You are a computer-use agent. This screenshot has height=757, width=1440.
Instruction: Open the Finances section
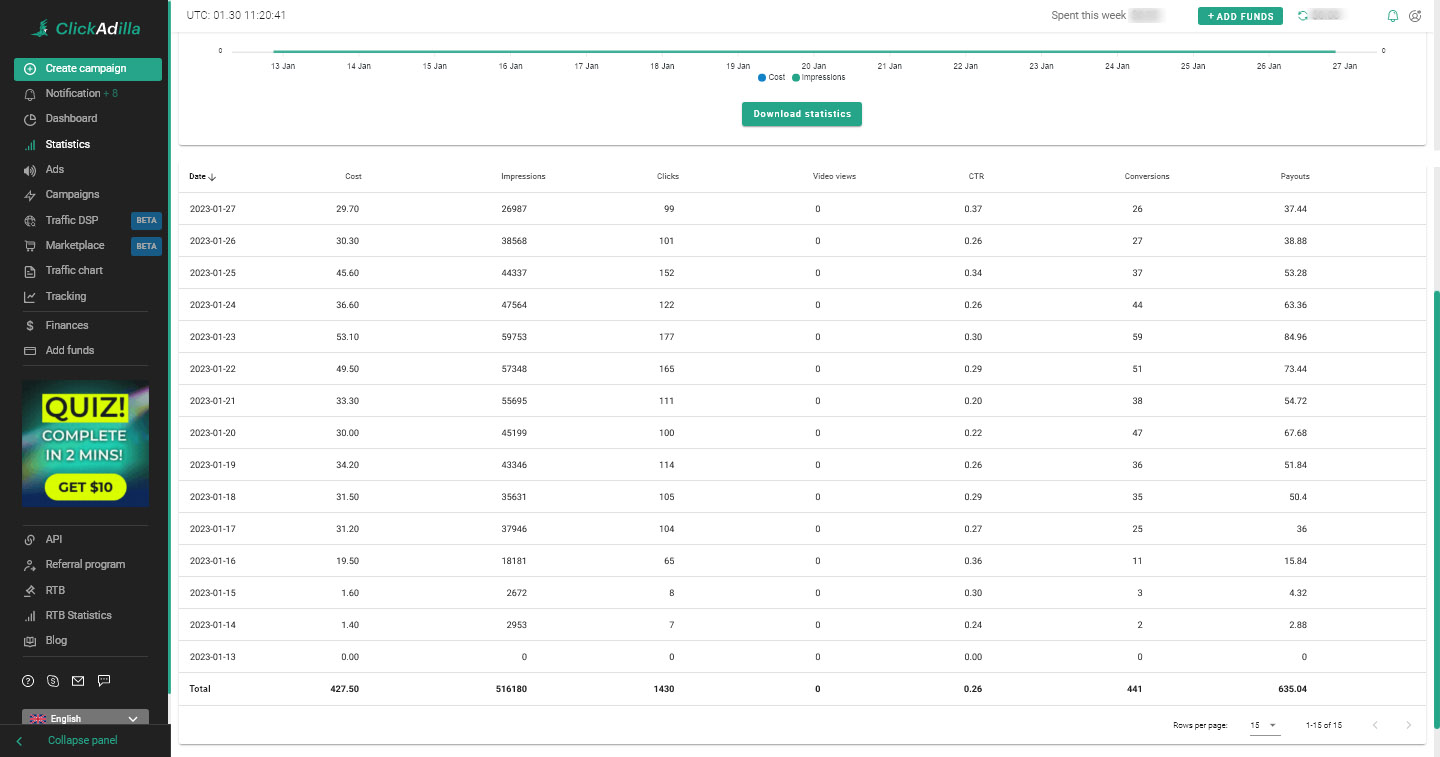[67, 325]
